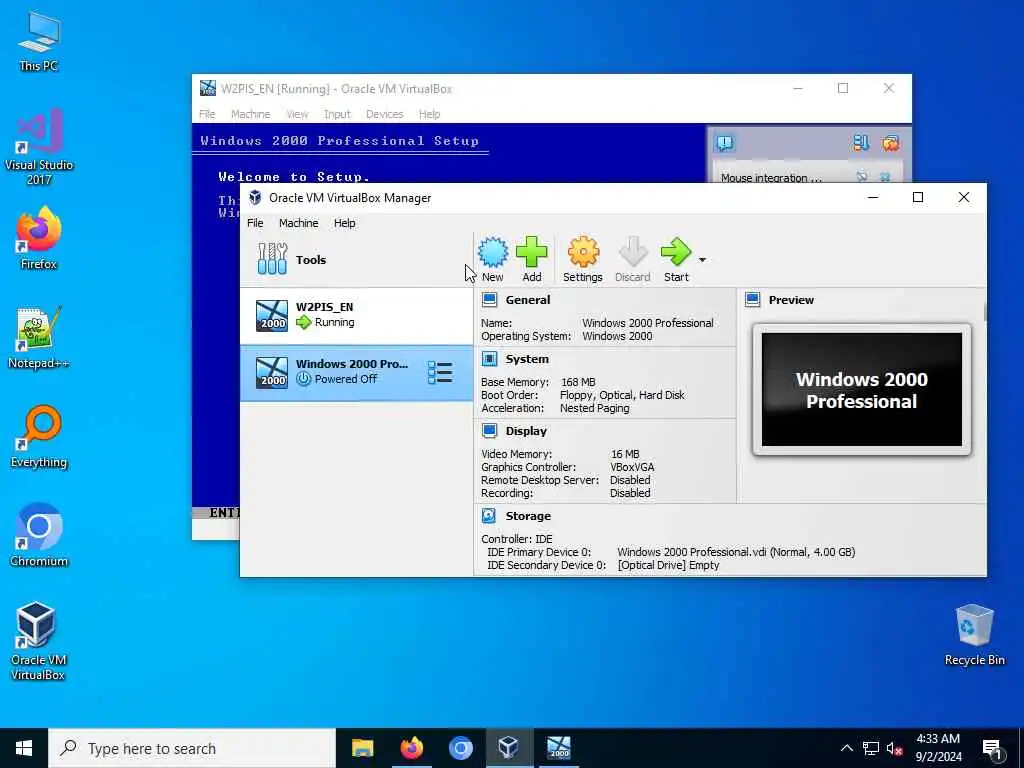
Task: Open Oracle VM VirtualBox desktop shortcut
Action: click(x=39, y=641)
